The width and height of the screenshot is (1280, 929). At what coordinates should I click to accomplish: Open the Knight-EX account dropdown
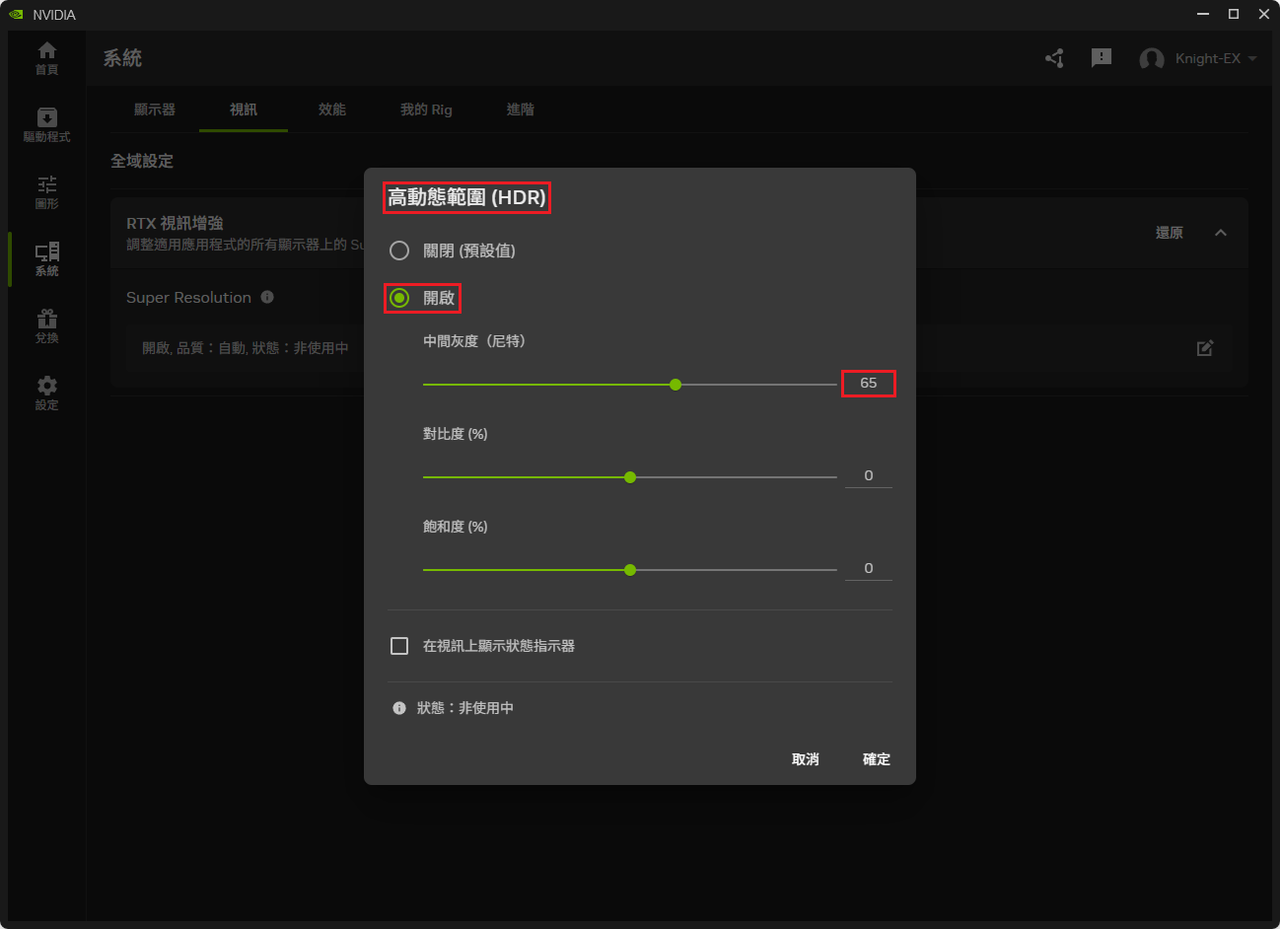click(1252, 59)
